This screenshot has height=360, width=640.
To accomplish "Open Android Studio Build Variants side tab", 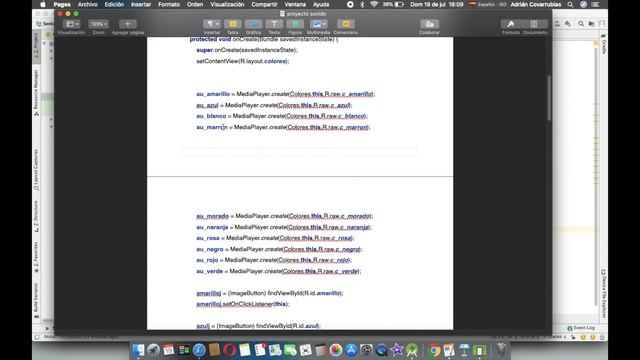I will pyautogui.click(x=36, y=300).
